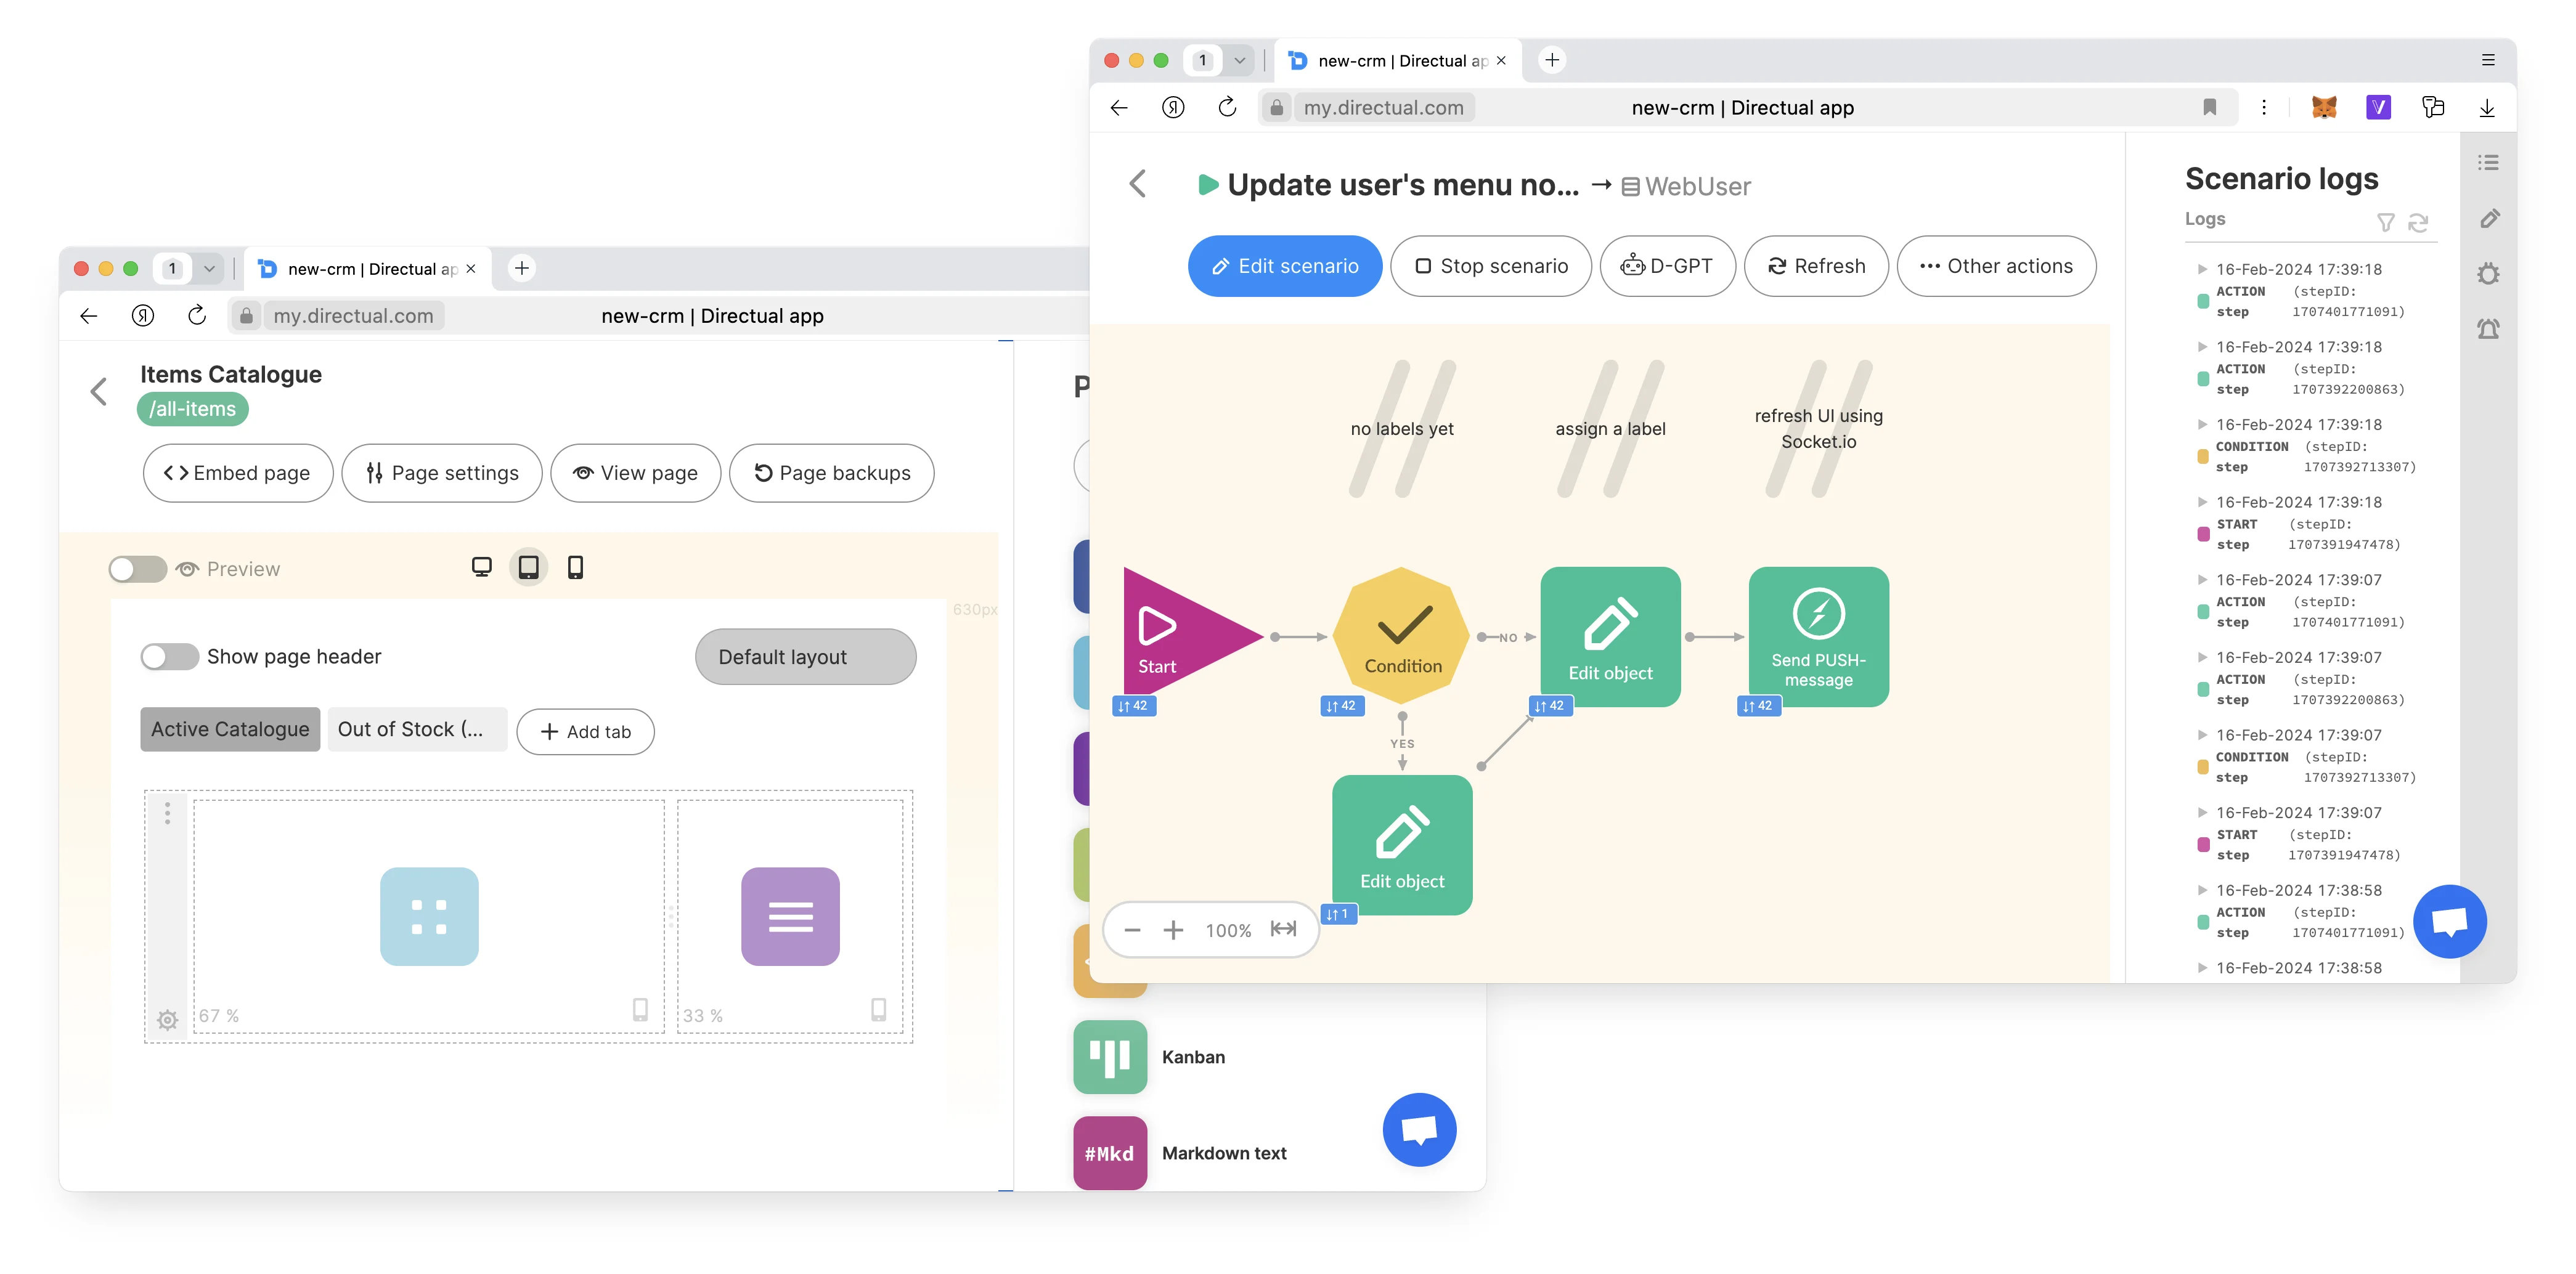Open MetaMask fox extension

click(x=2324, y=107)
